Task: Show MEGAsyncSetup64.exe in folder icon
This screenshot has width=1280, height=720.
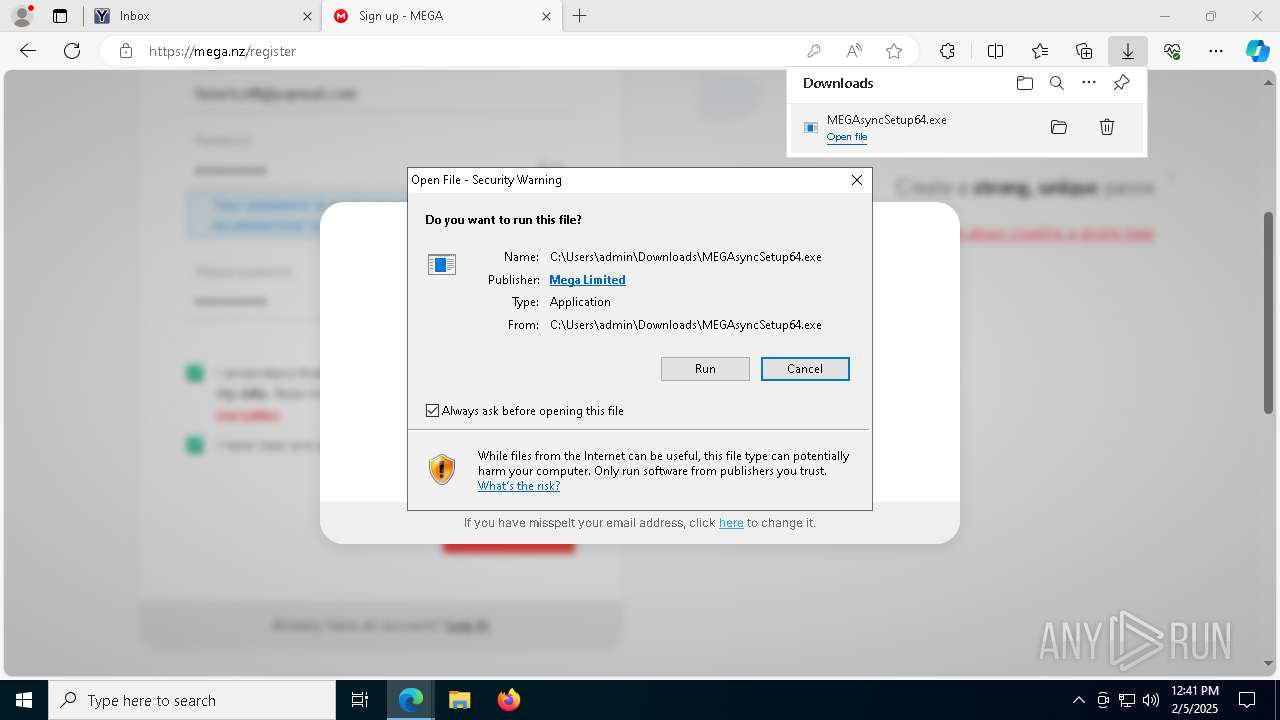Action: click(x=1059, y=127)
